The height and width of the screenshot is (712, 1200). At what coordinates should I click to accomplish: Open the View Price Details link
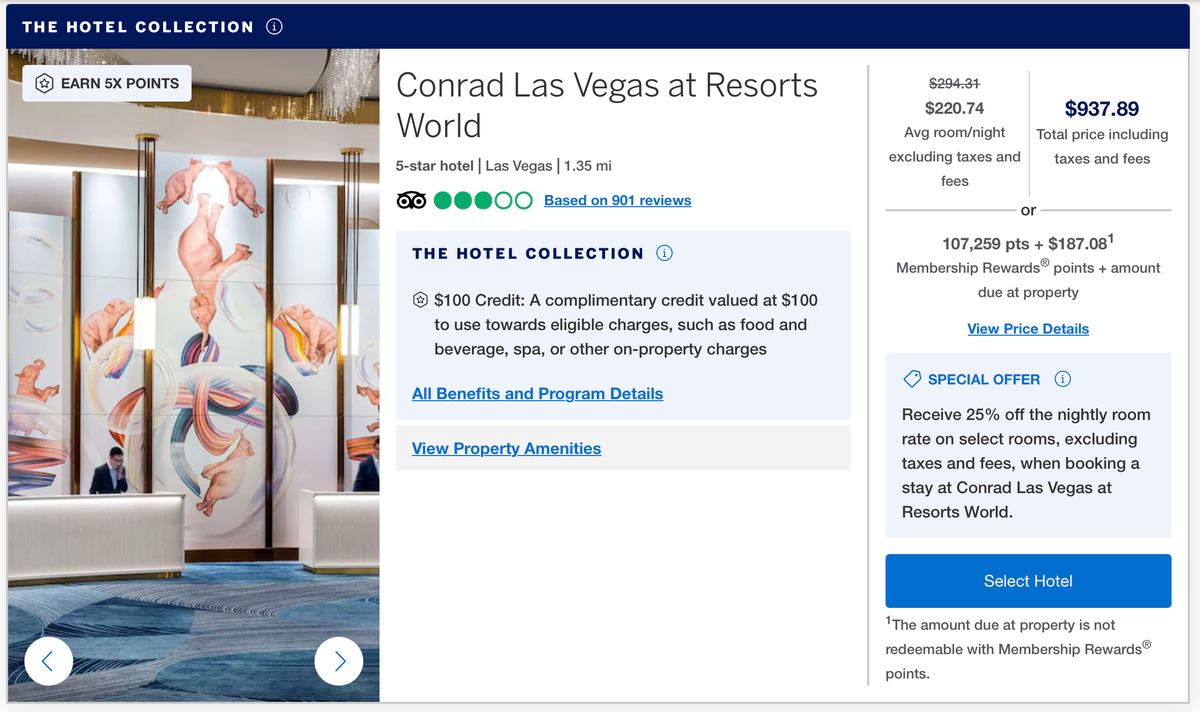[1027, 328]
